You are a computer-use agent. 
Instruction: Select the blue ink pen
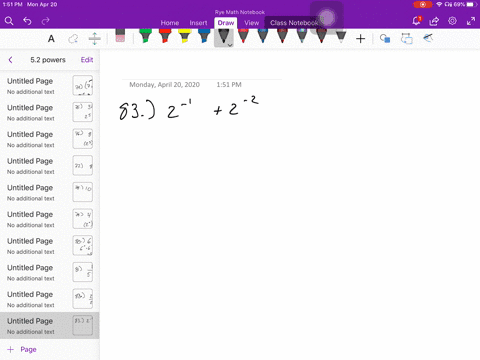click(x=263, y=36)
